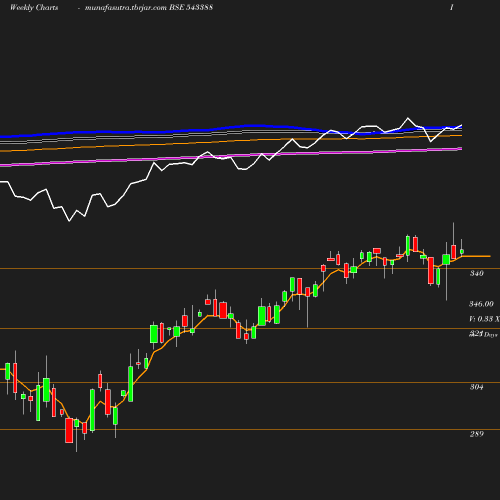The height and width of the screenshot is (500, 500).
Task: Click the '304' price level label
Action: (x=476, y=387)
